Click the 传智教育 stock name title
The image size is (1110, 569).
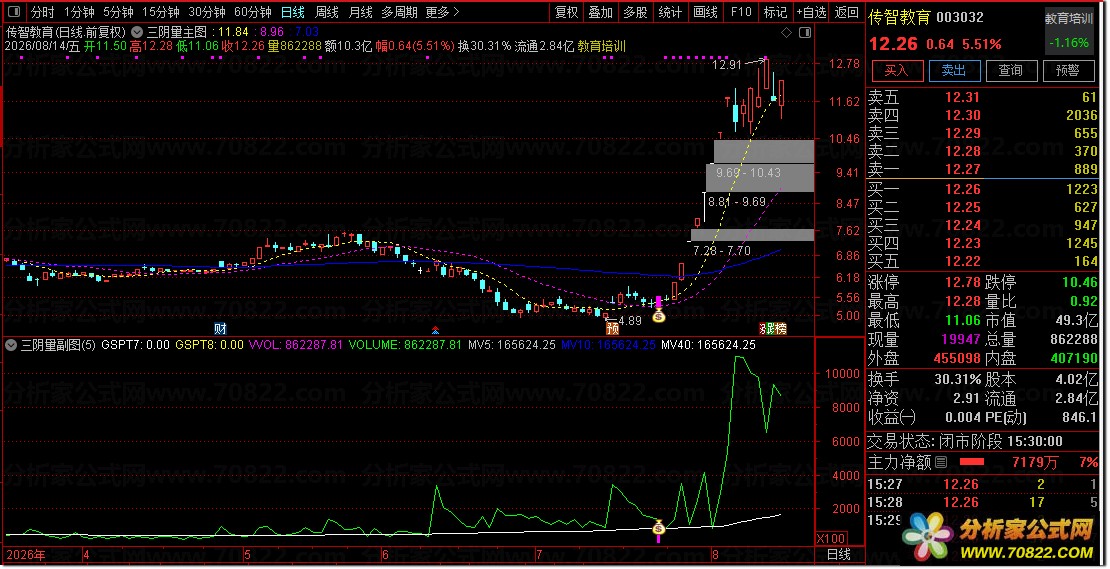pyautogui.click(x=900, y=17)
